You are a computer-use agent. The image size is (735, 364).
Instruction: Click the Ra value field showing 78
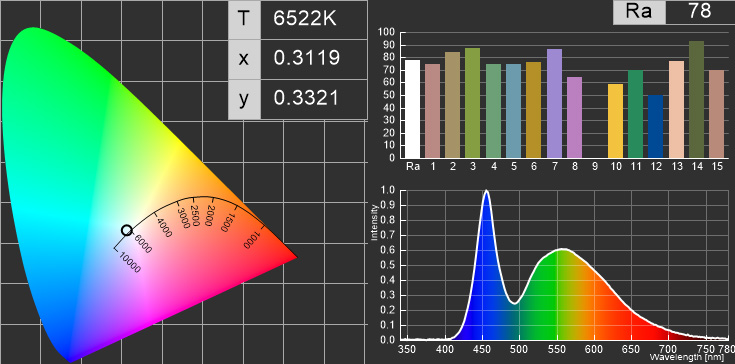point(700,11)
